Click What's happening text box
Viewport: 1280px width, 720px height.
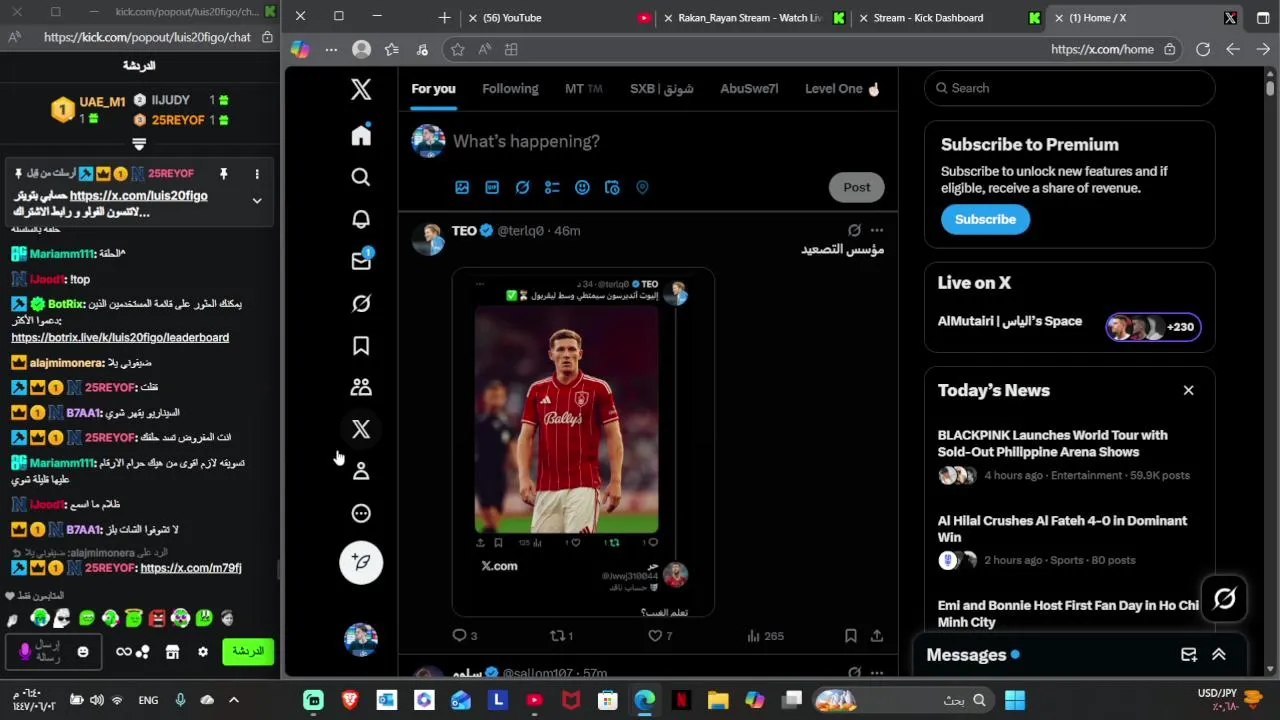[x=526, y=141]
